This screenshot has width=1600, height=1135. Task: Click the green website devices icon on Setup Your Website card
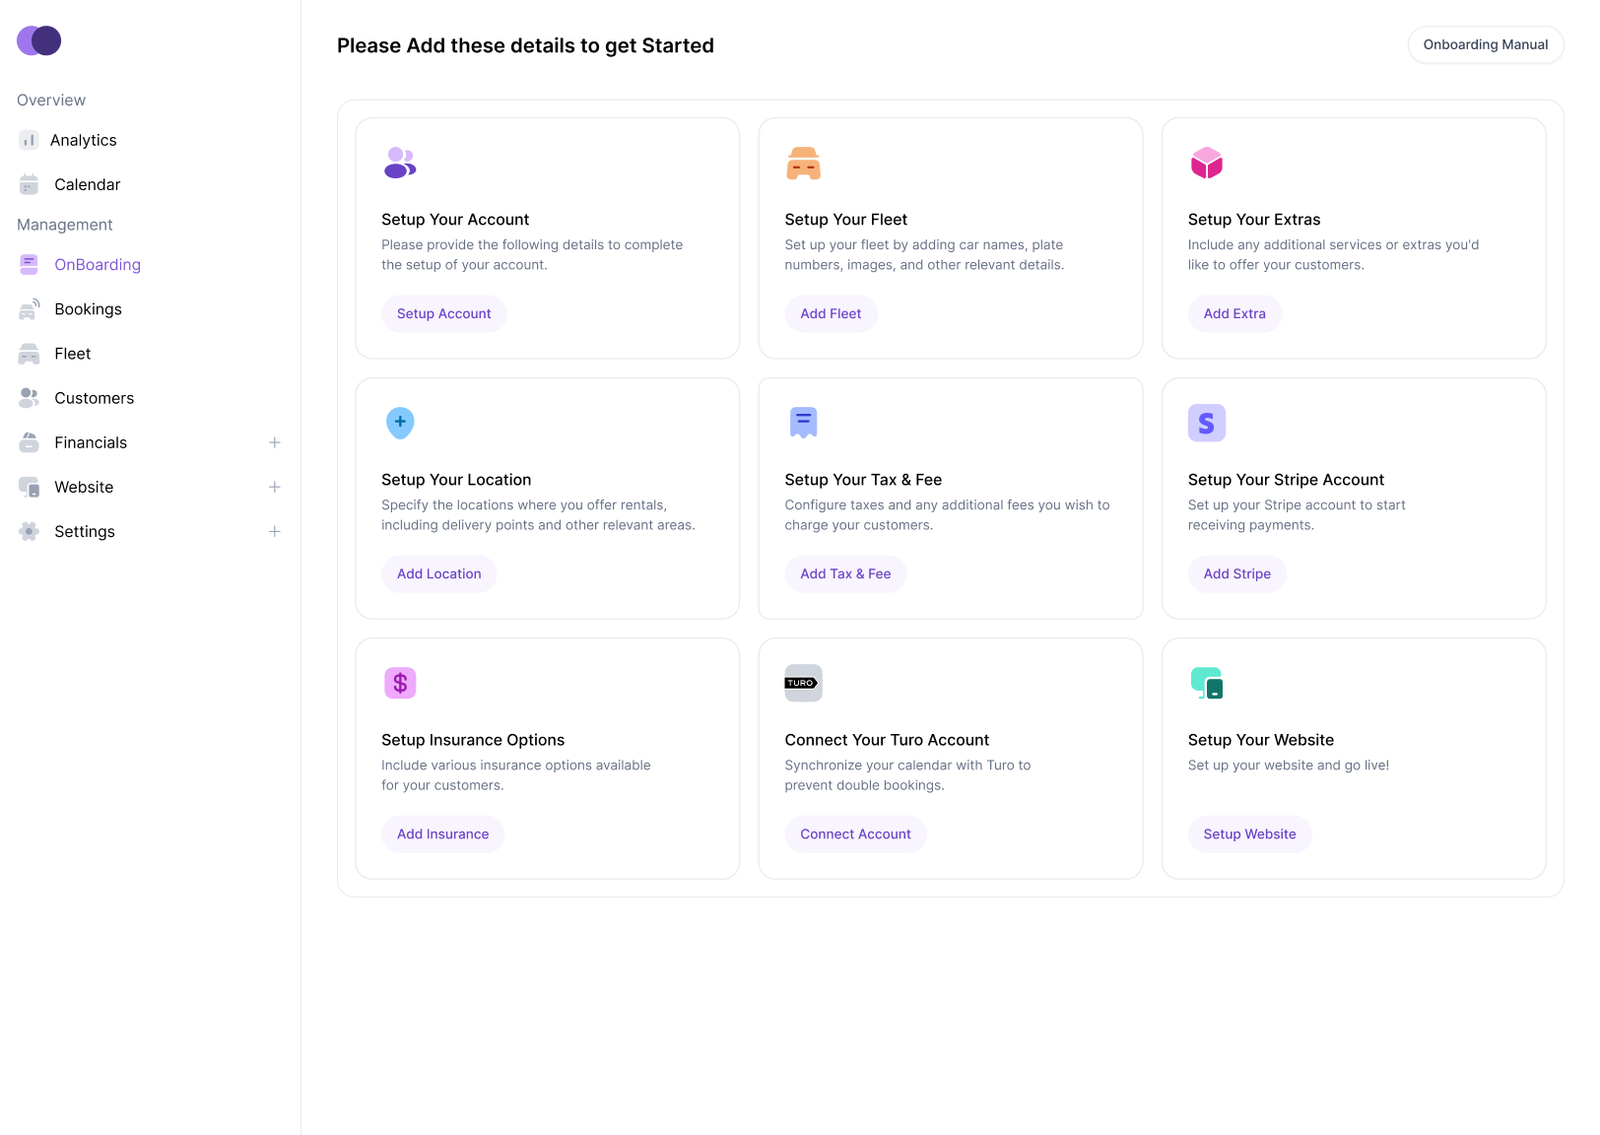[1207, 683]
